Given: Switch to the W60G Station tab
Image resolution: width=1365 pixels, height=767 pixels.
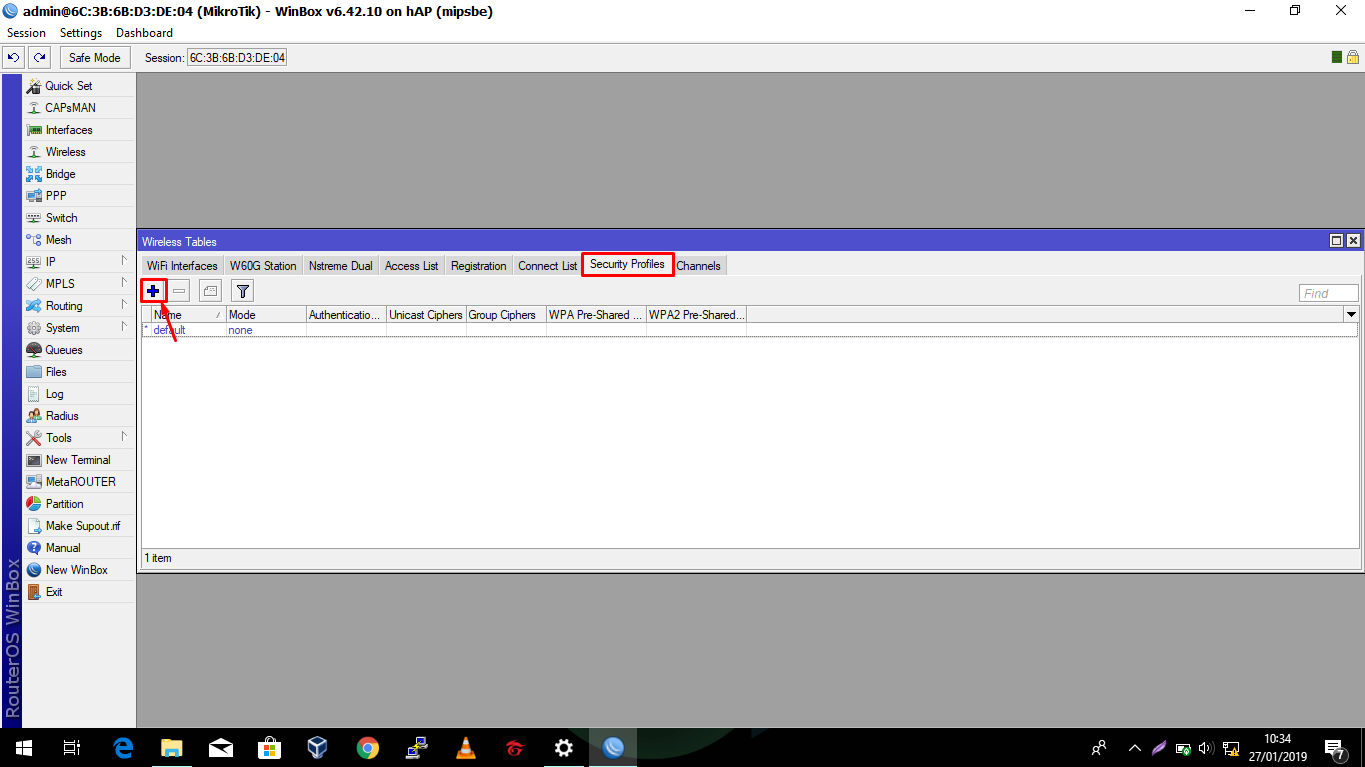Looking at the screenshot, I should point(263,266).
